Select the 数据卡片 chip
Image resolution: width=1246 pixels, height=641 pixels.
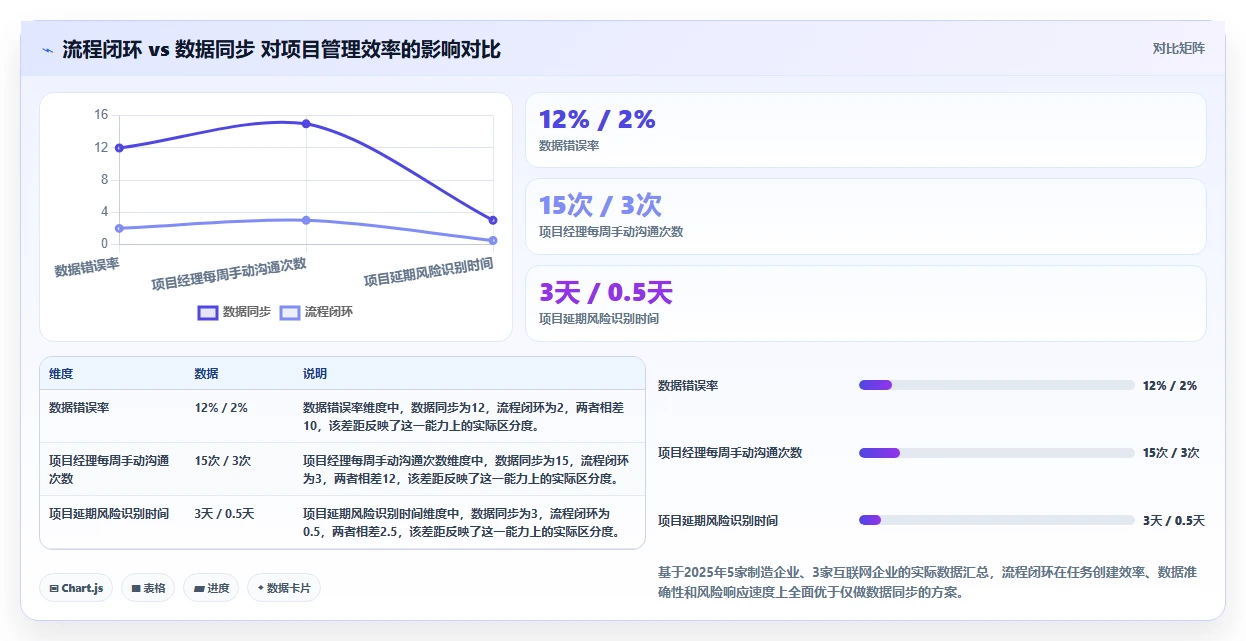click(x=284, y=588)
